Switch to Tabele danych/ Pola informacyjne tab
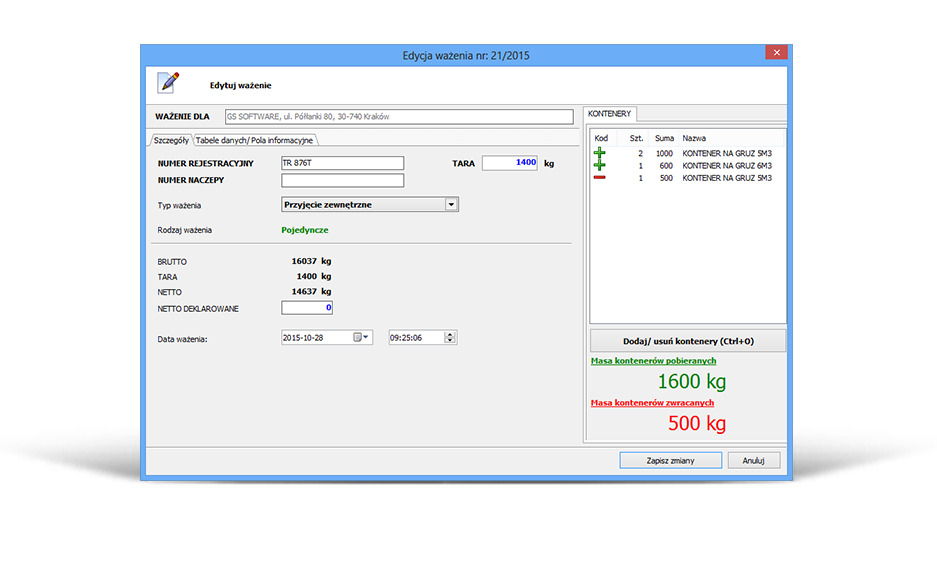Image resolution: width=937 pixels, height=575 pixels. tap(255, 140)
